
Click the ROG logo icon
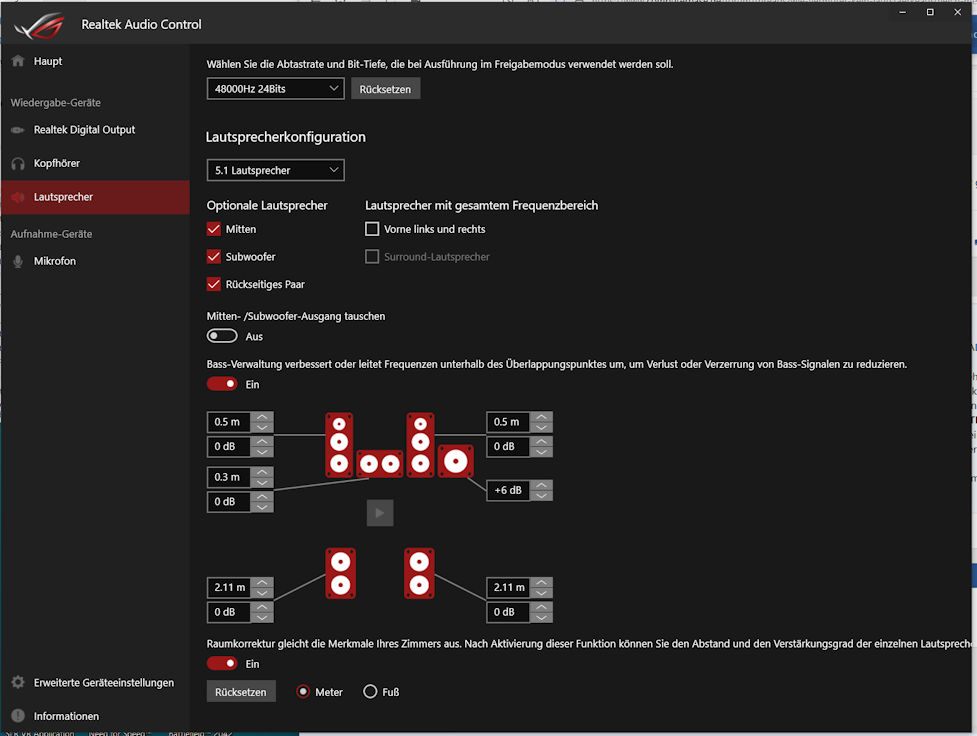39,25
